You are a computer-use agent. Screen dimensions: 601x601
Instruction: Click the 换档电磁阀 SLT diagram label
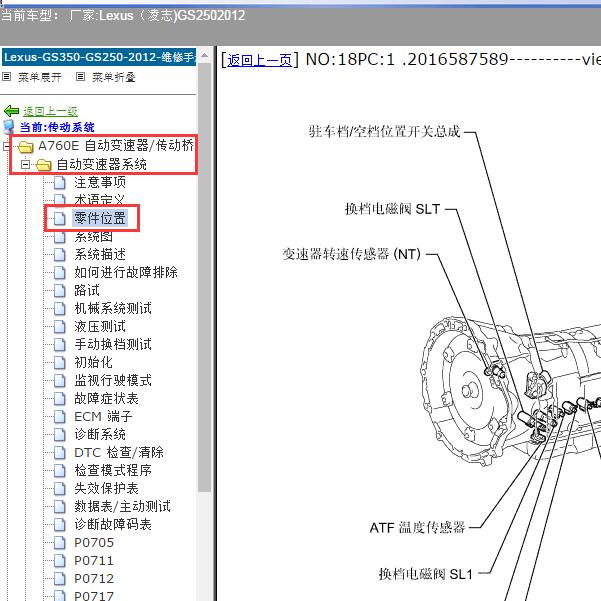(392, 209)
